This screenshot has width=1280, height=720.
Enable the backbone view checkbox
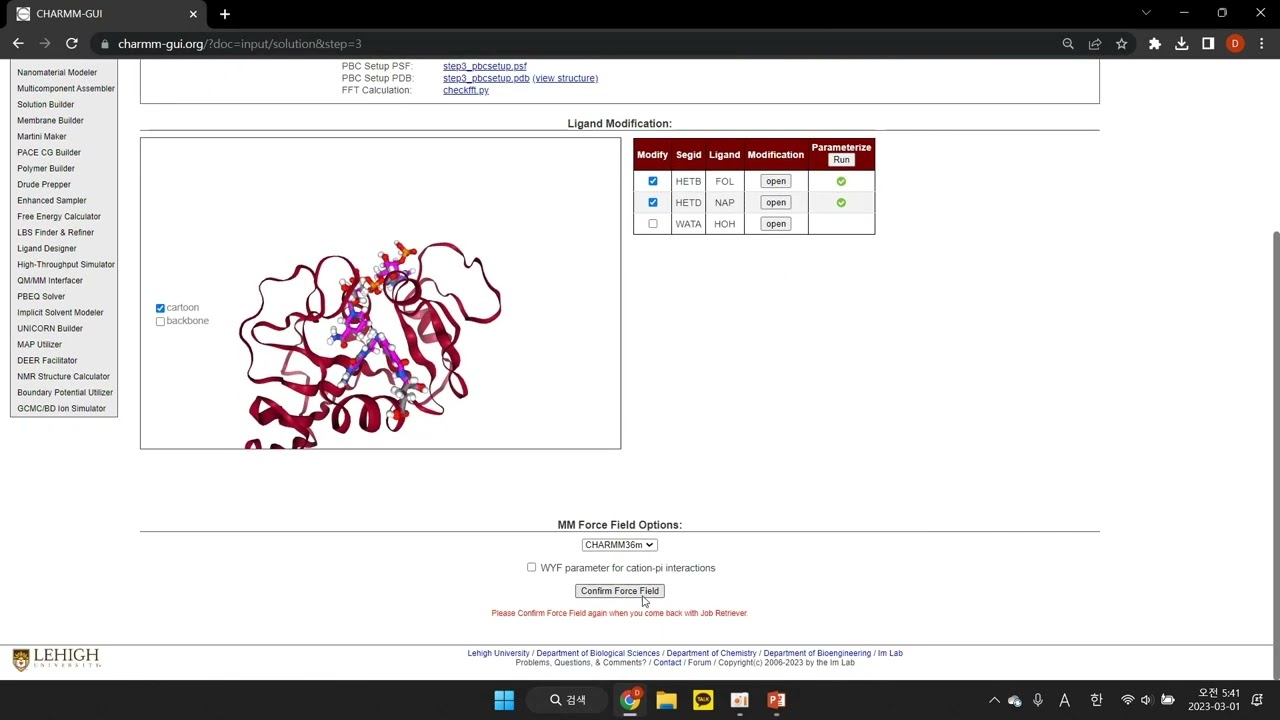coord(160,321)
